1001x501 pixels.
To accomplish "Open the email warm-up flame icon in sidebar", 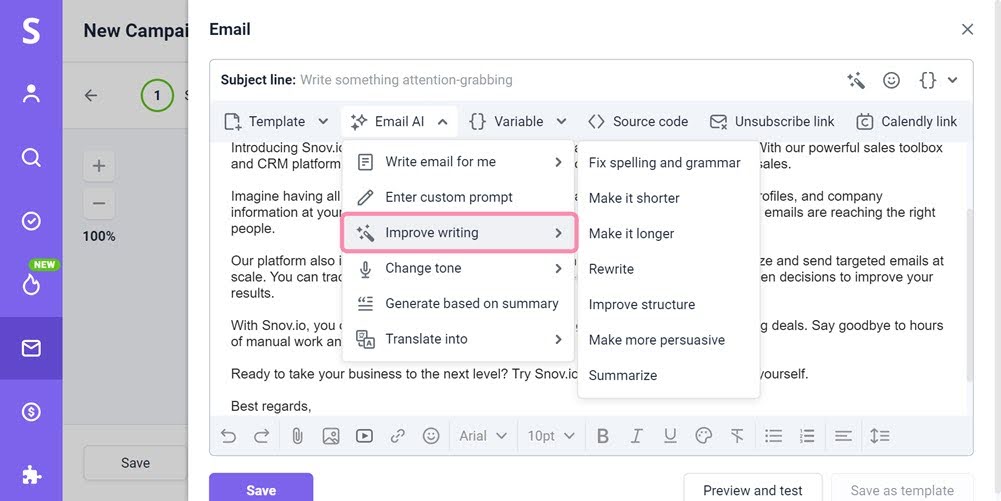I will click(x=31, y=284).
